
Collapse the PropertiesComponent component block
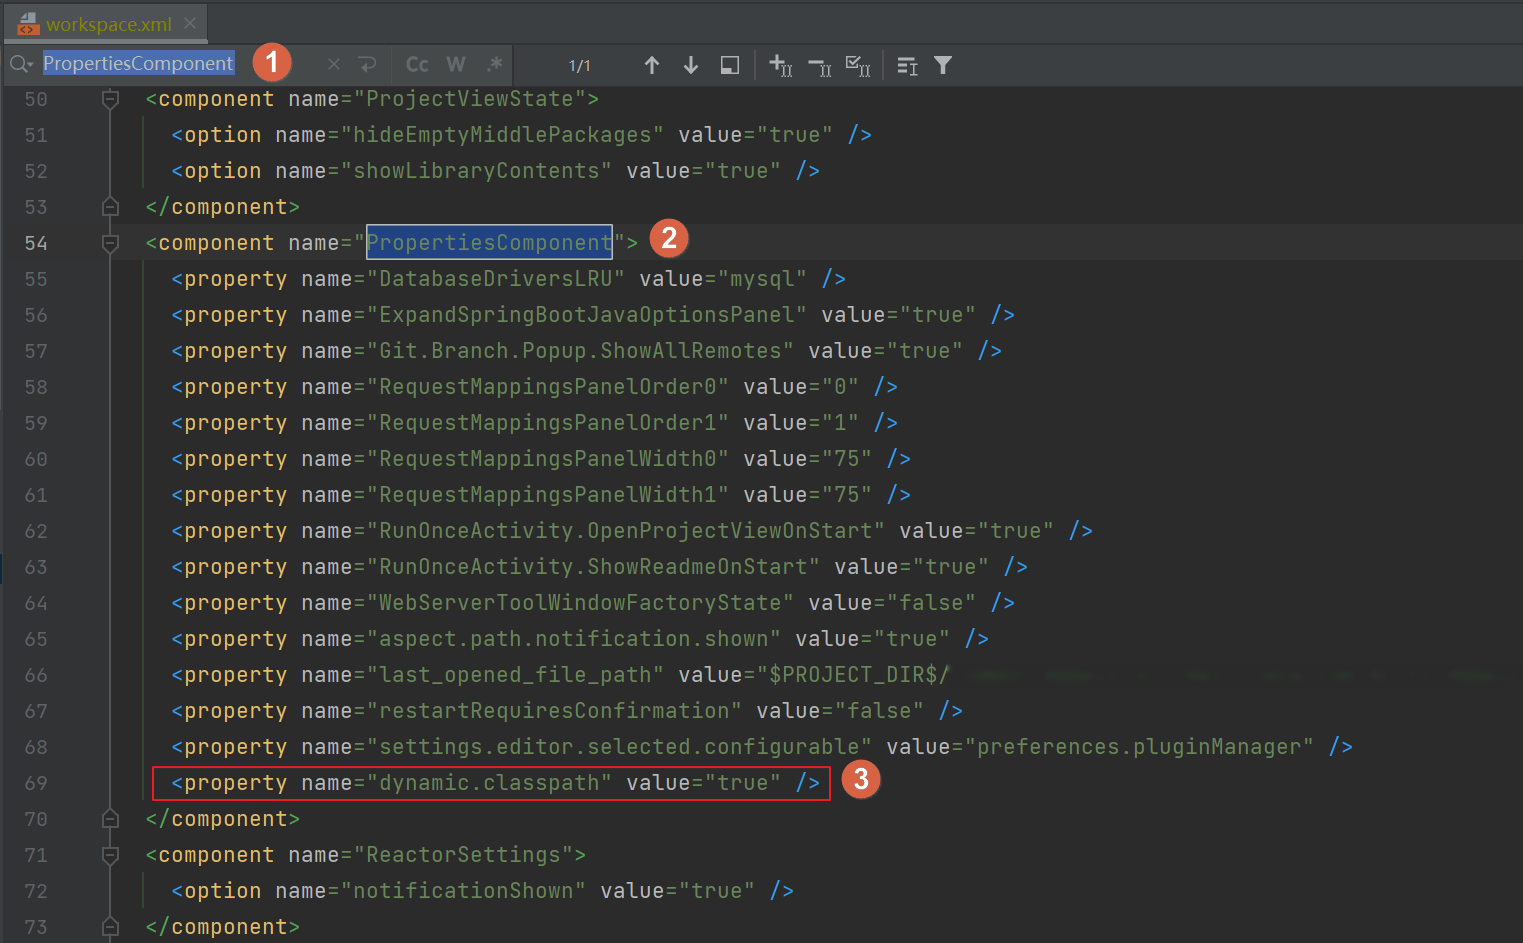tap(110, 243)
